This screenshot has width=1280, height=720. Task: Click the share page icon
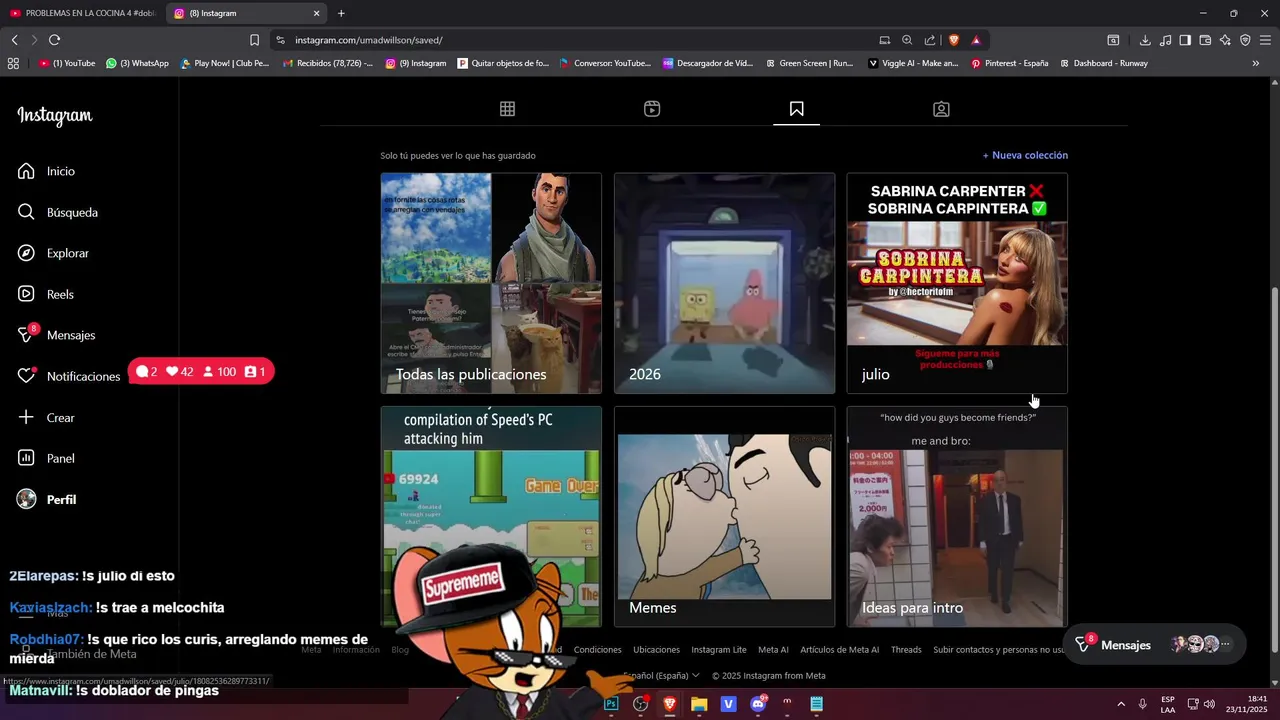(930, 40)
